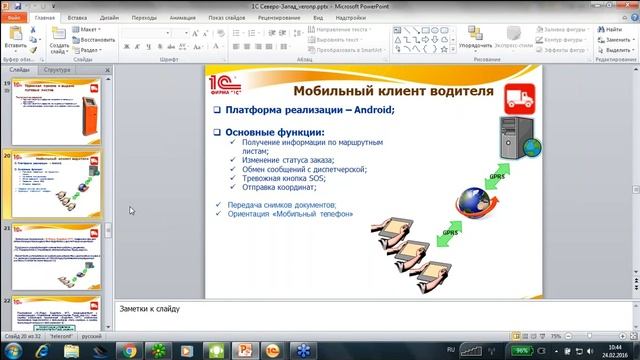The width and height of the screenshot is (640, 360).
Task: Switch to the Вставка ribbon tab
Action: tap(77, 18)
